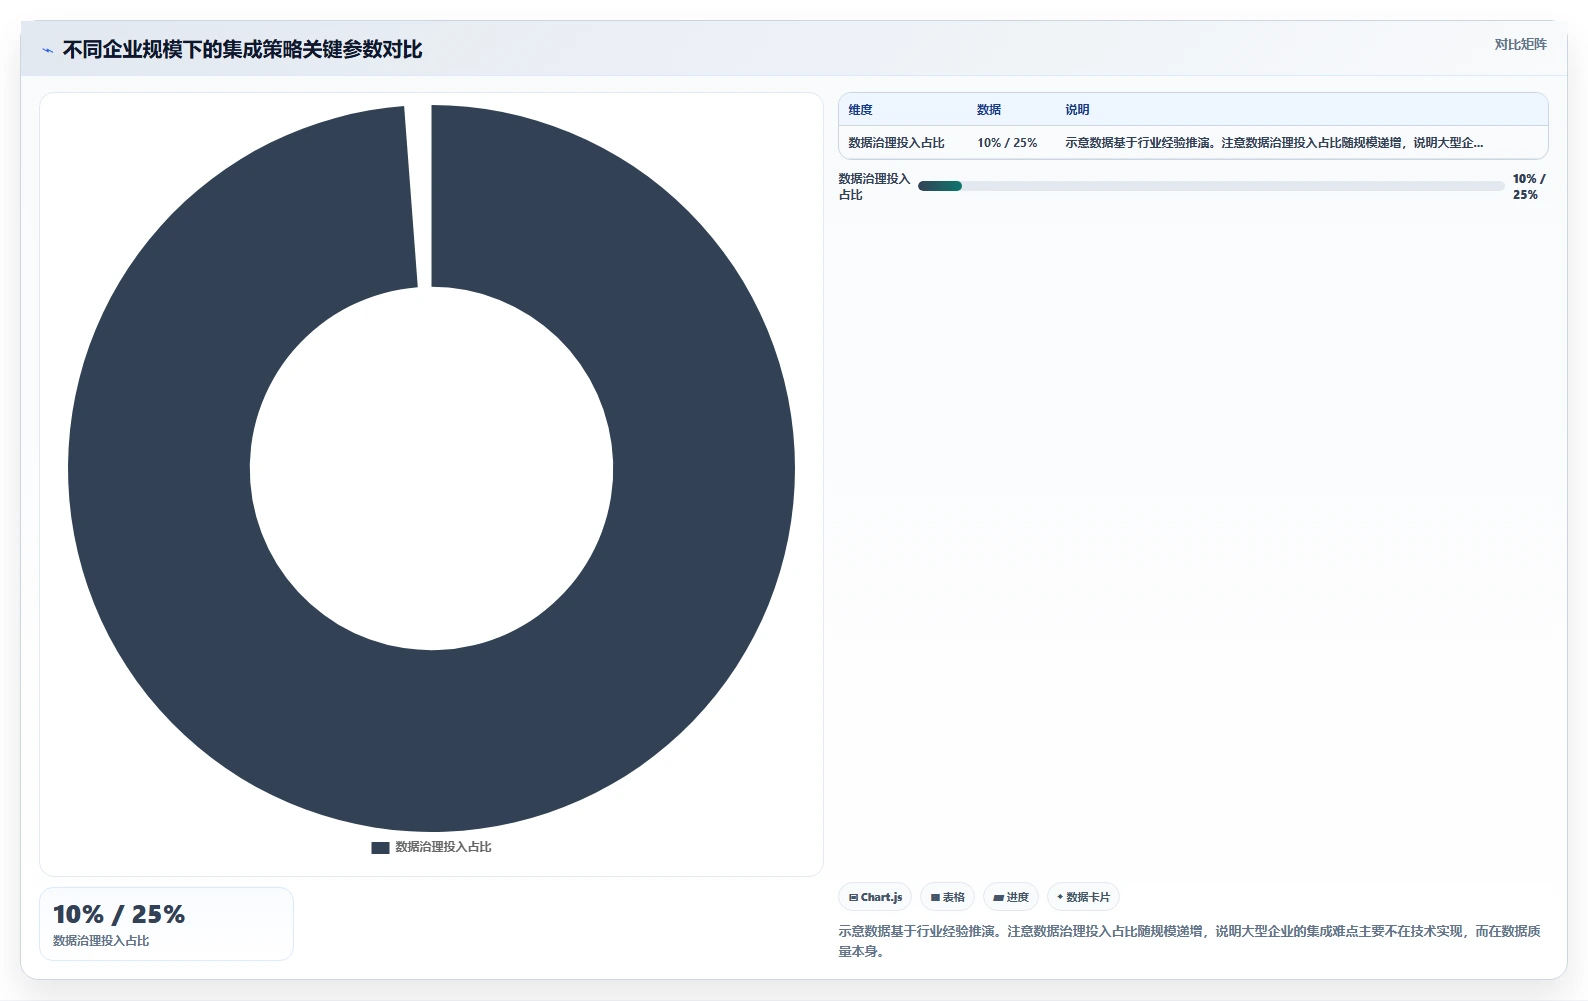The height and width of the screenshot is (1001, 1588).
Task: Click the icon inside the 表格 tag
Action: (935, 898)
